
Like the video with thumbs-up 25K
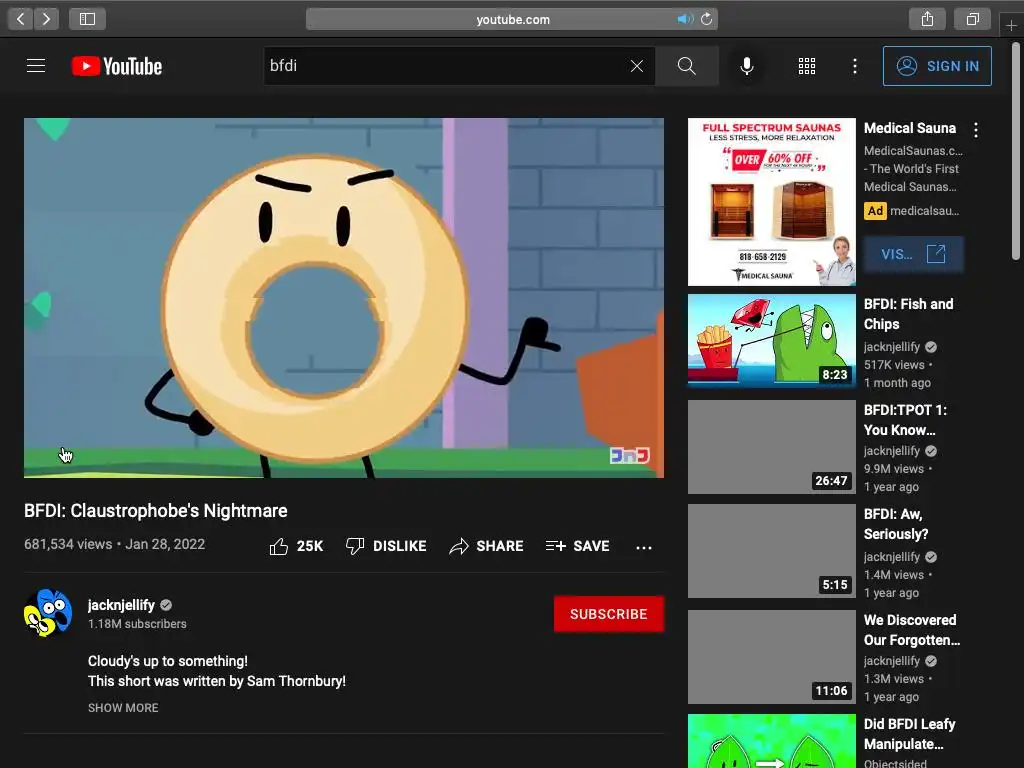click(296, 546)
